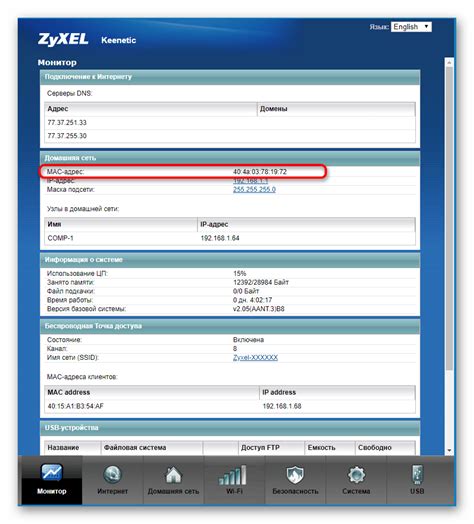
Task: Click the 255.255.255.0 subnet mask link
Action: pos(254,189)
